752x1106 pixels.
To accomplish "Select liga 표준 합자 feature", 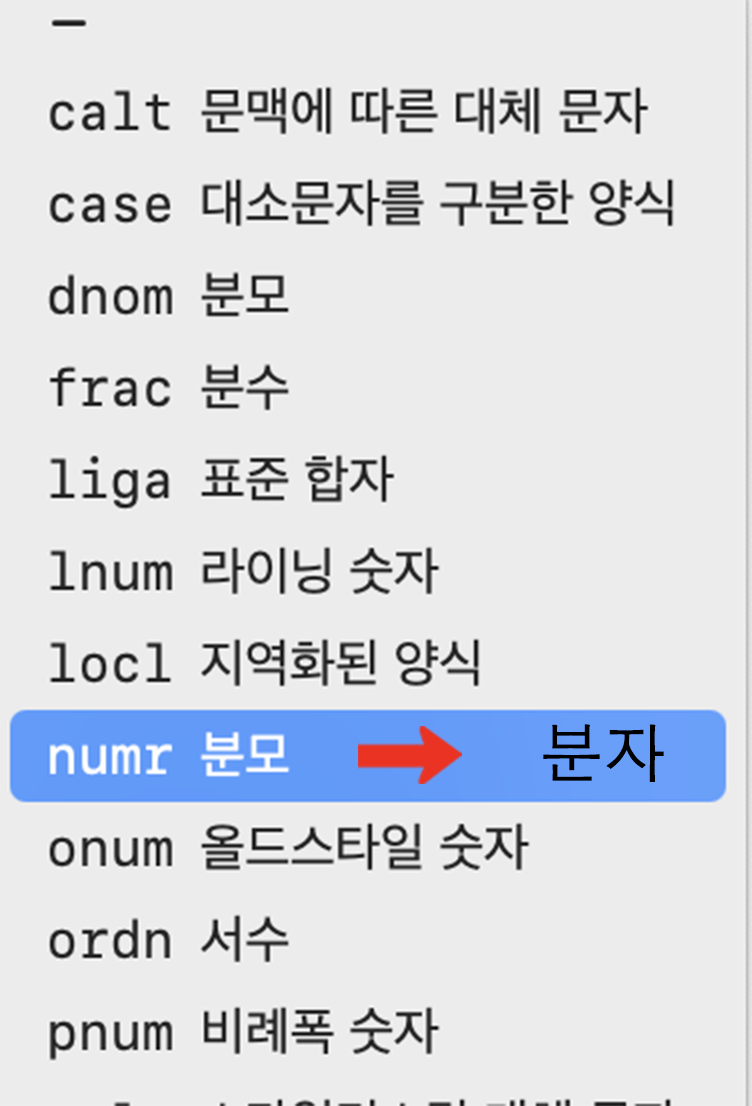I will (x=368, y=480).
